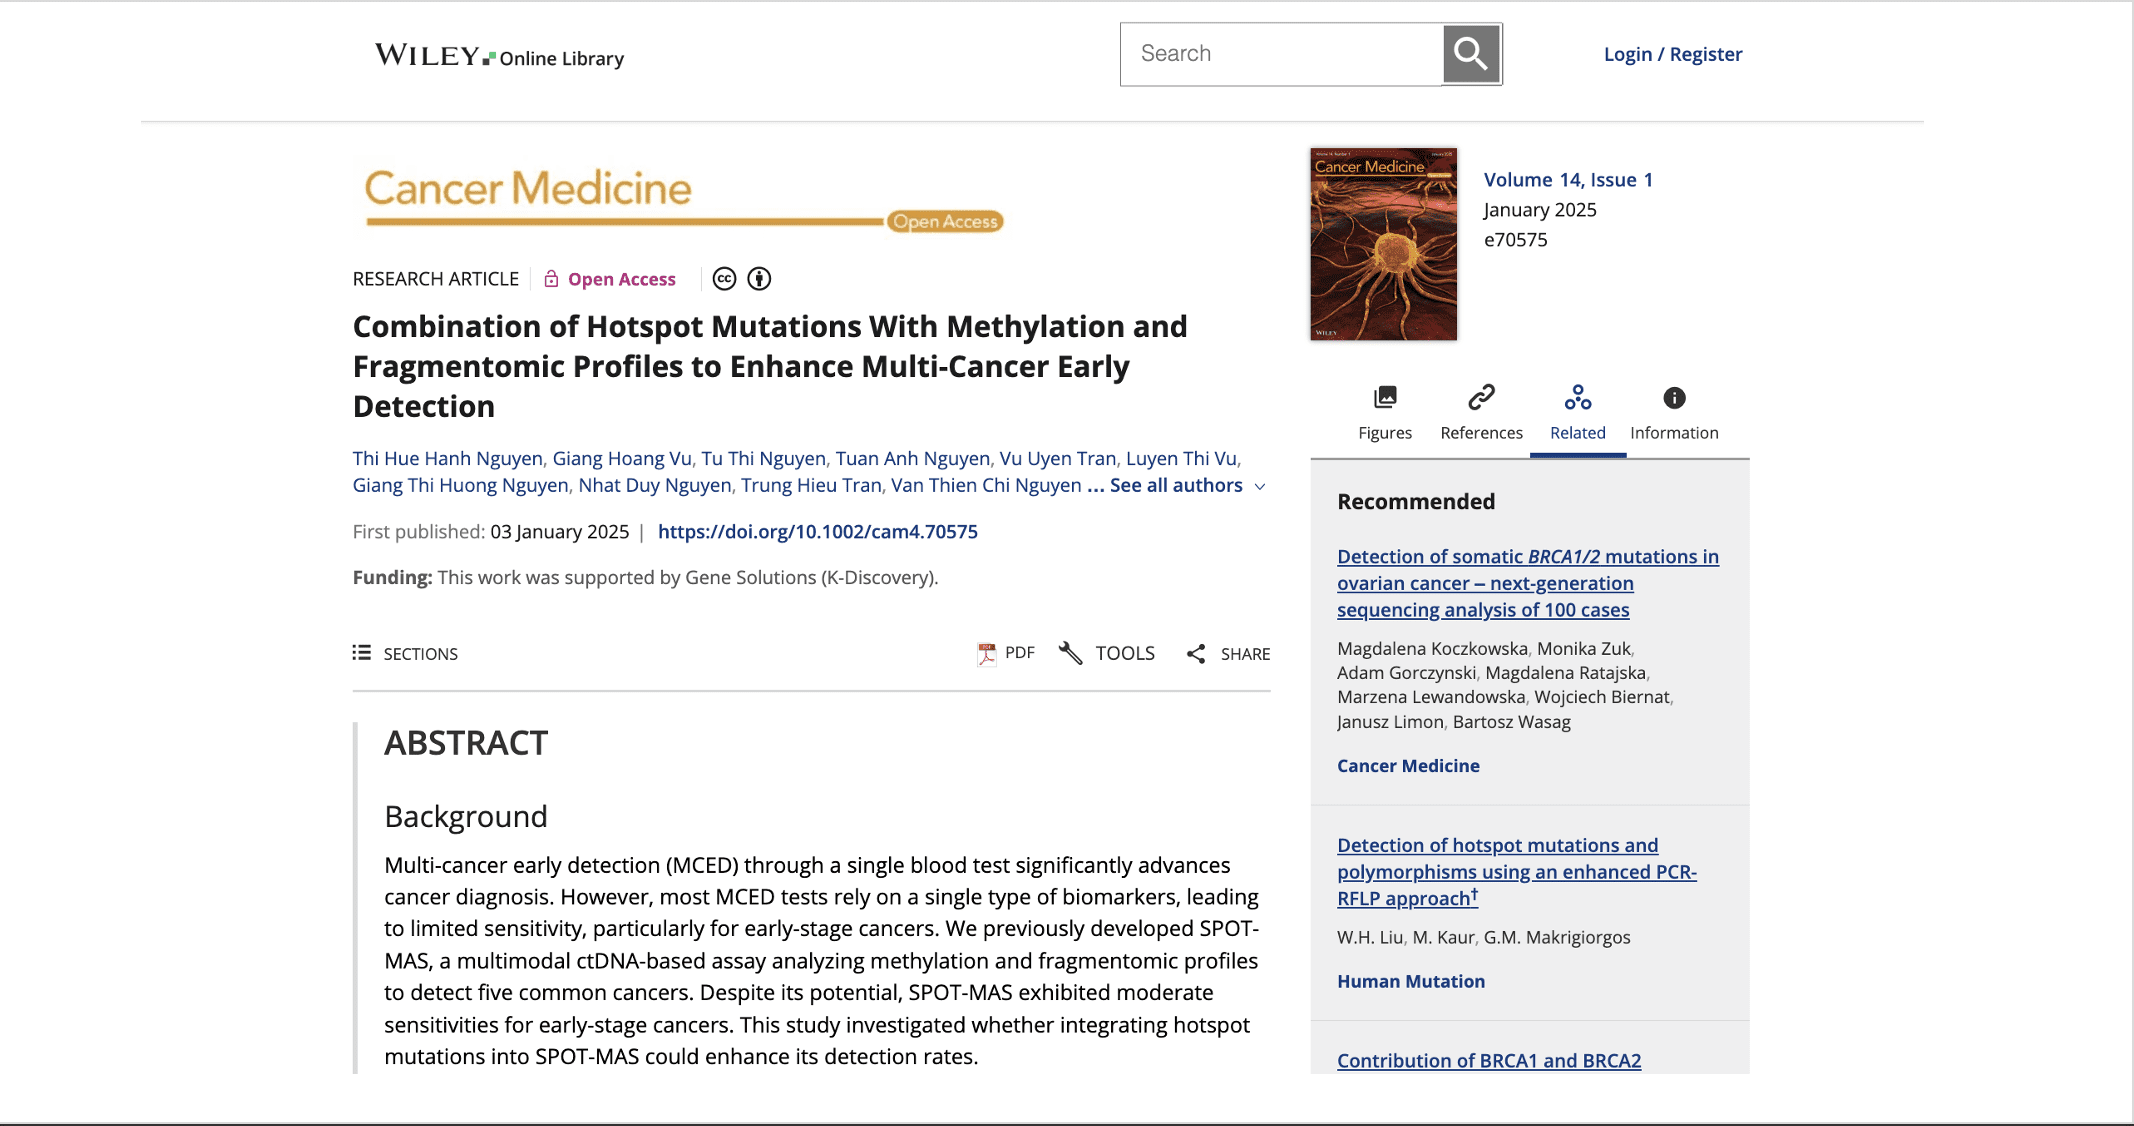This screenshot has height=1126, width=2134.
Task: Click the Login / Register link
Action: [1673, 53]
